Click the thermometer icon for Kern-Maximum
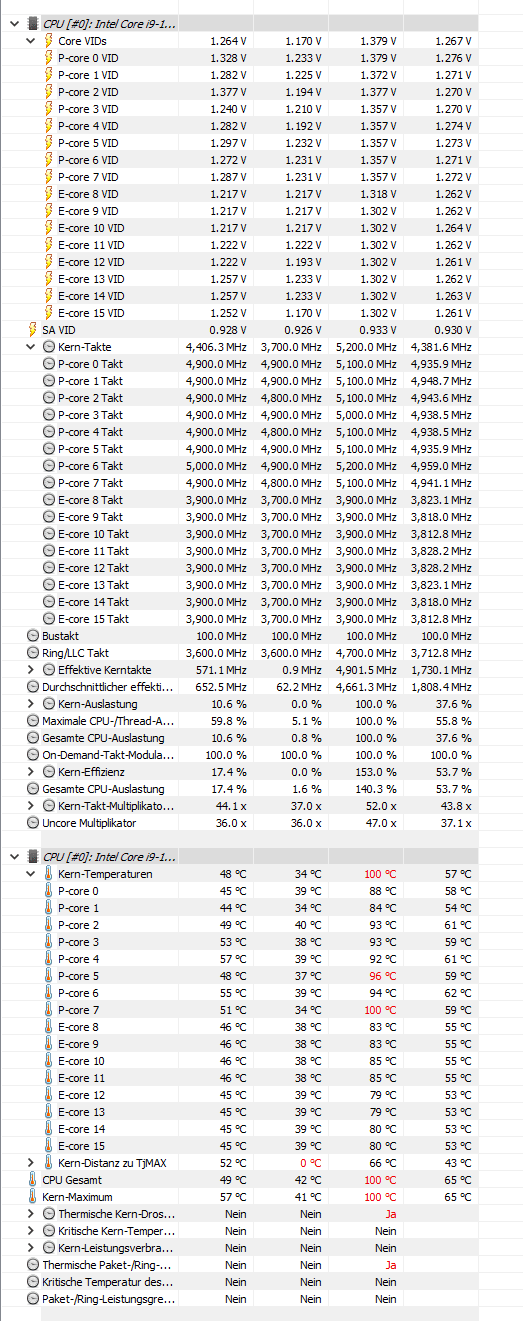 click(33, 1196)
